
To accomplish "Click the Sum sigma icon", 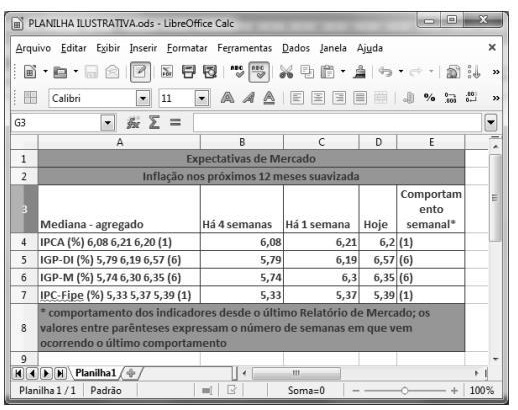I will coord(154,122).
